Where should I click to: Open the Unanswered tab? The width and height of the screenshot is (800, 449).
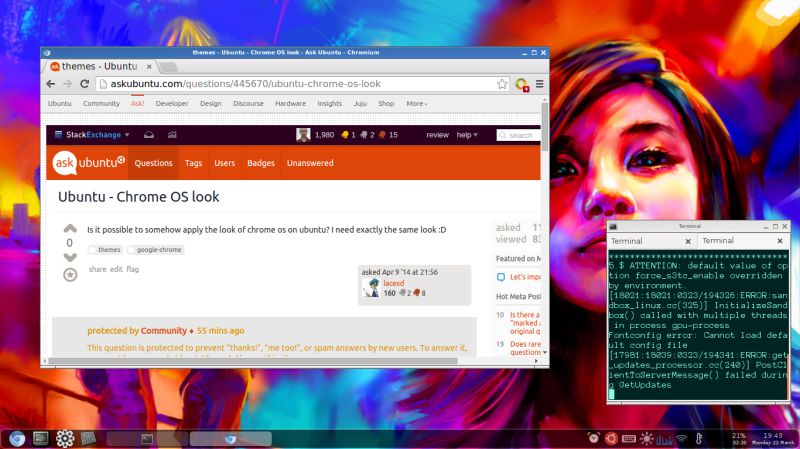coord(310,163)
